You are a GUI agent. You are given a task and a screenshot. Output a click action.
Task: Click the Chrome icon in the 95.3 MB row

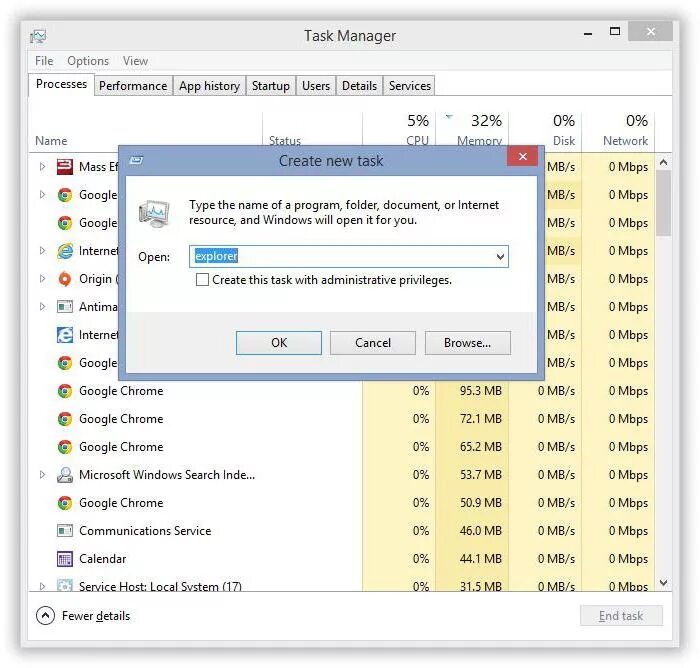65,391
